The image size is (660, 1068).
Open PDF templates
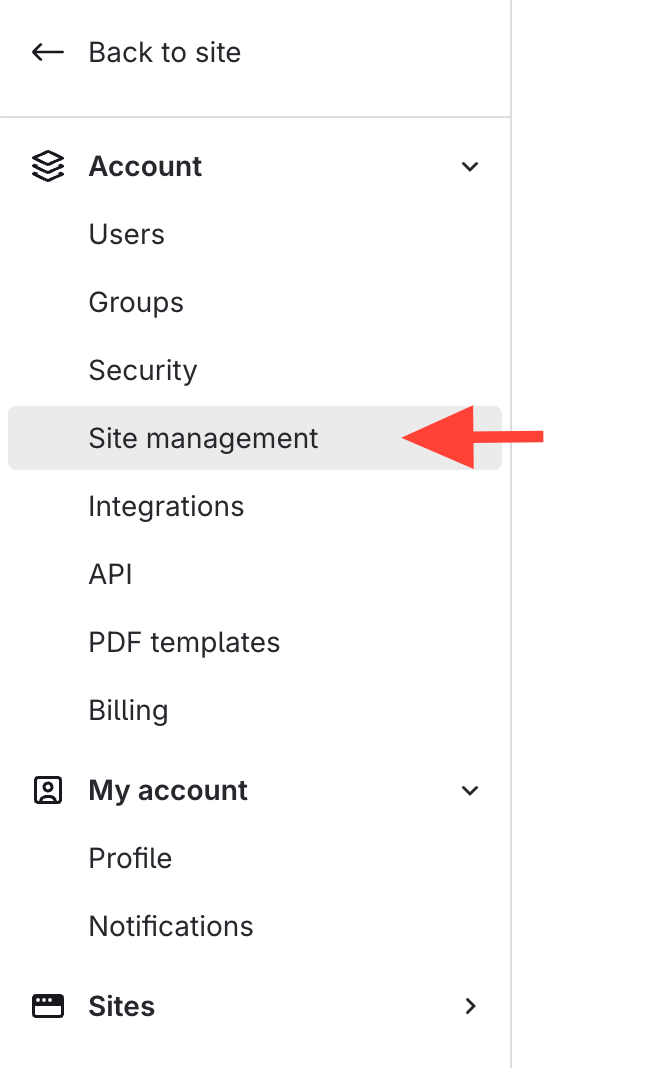click(x=184, y=642)
